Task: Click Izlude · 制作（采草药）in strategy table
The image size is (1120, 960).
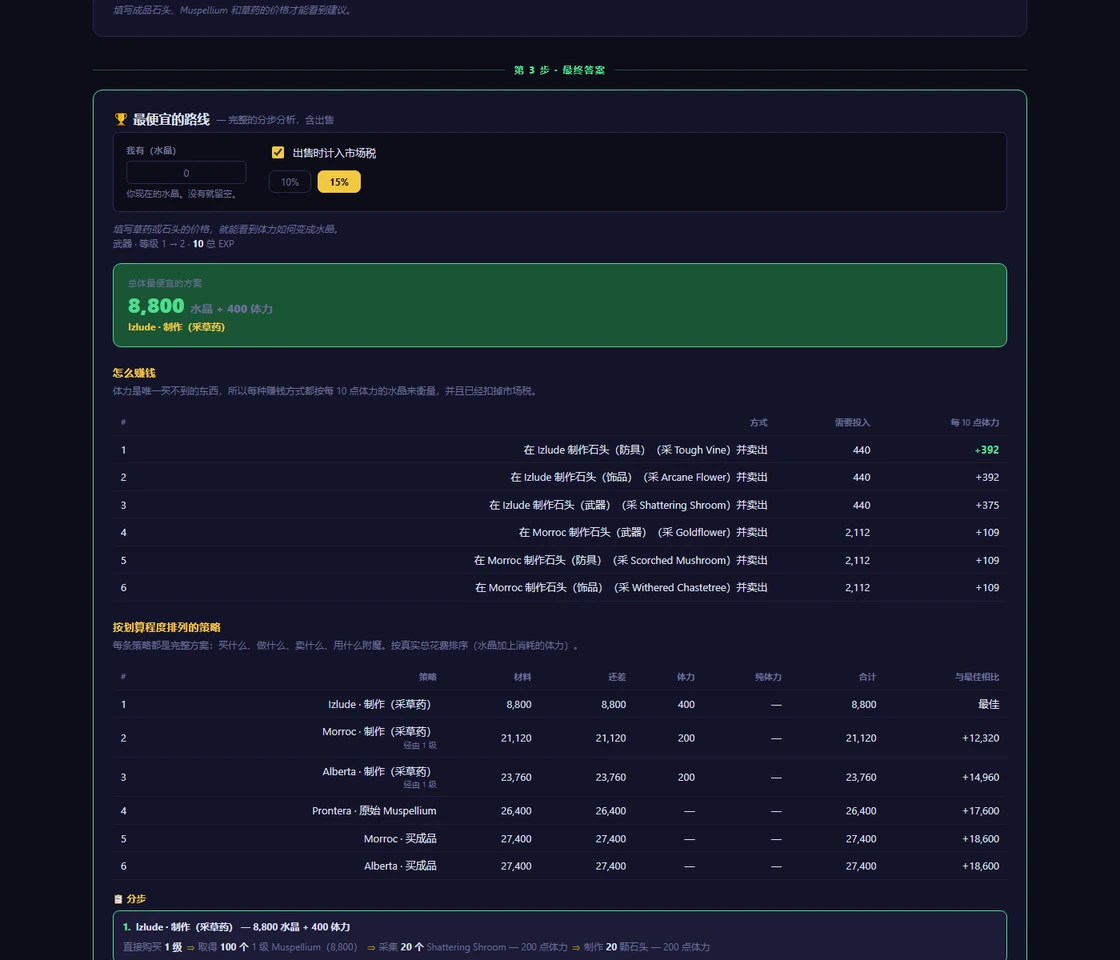Action: click(x=379, y=704)
